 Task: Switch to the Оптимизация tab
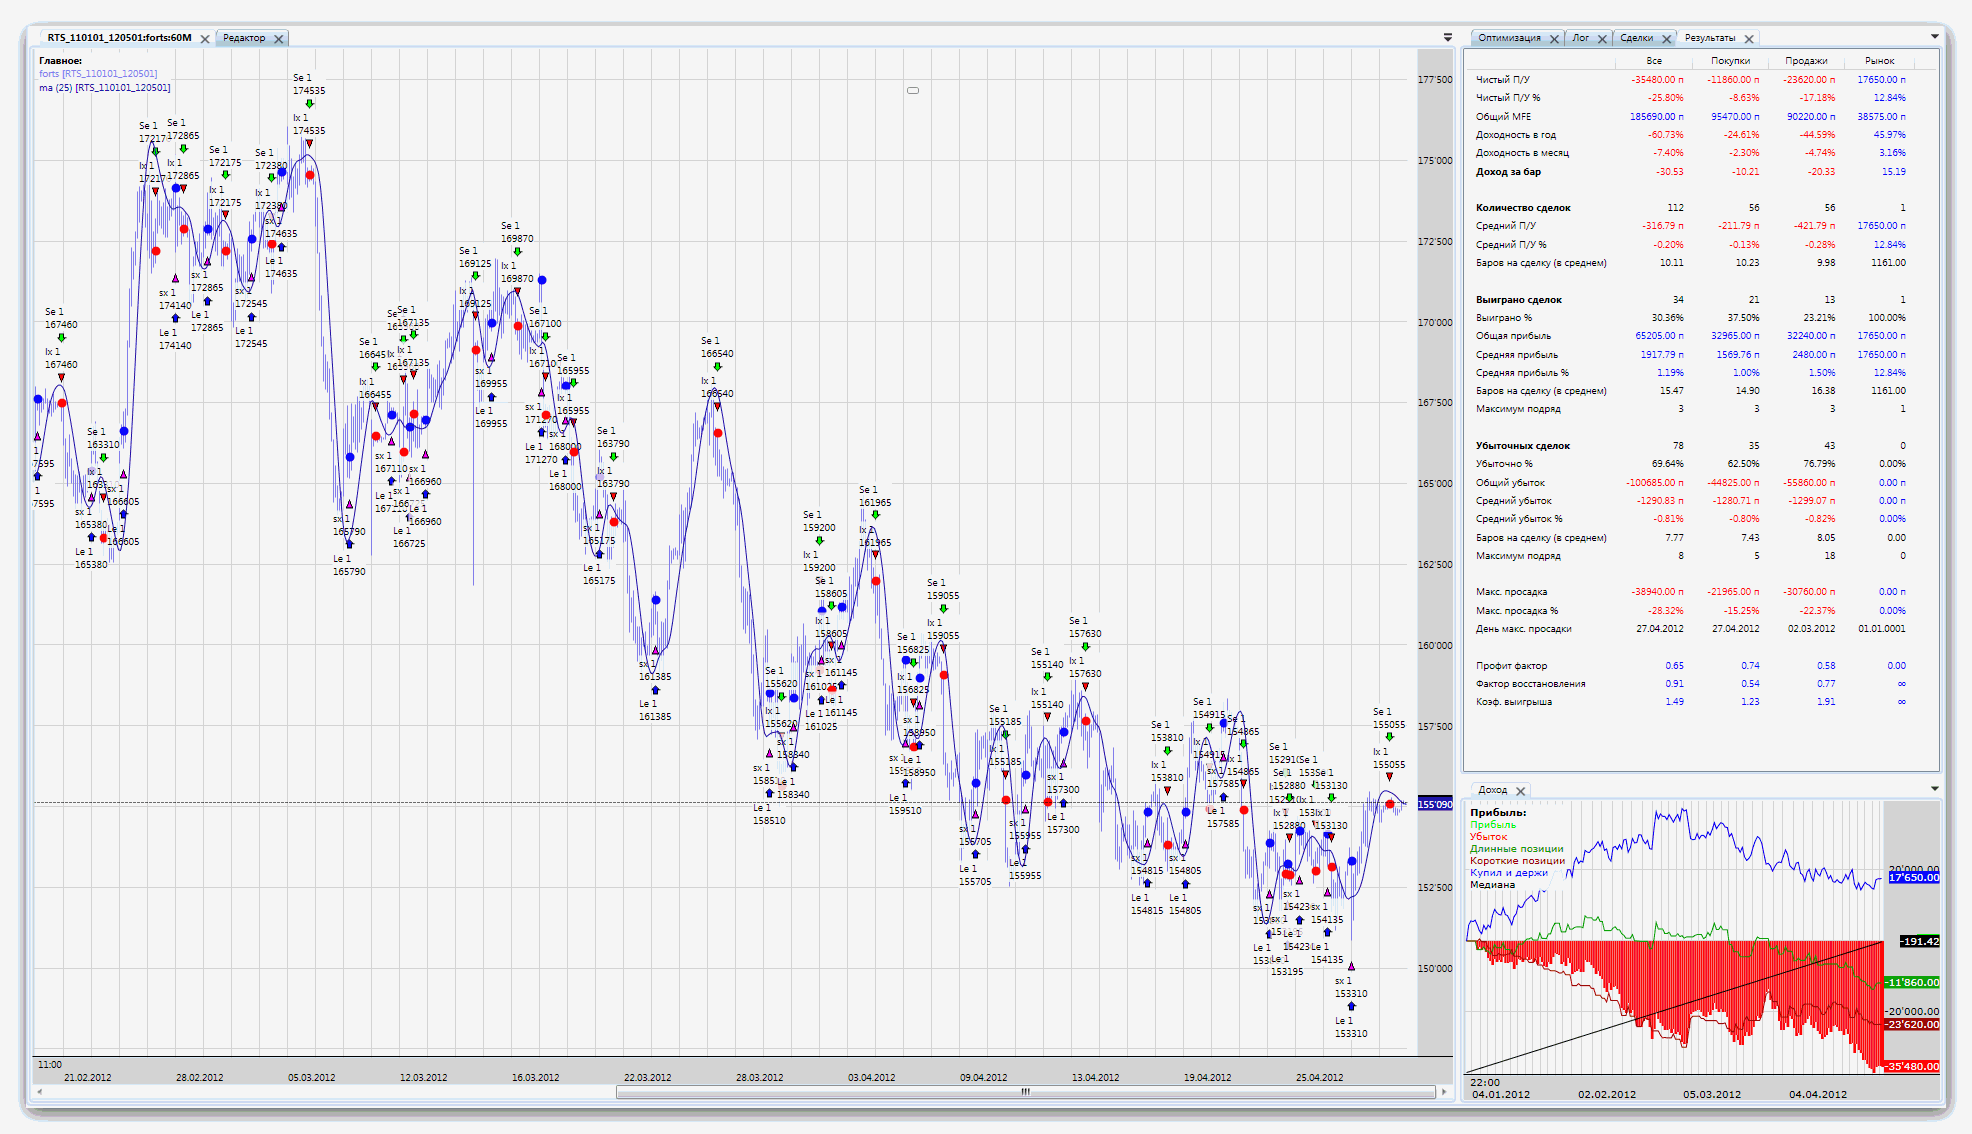[x=1509, y=38]
